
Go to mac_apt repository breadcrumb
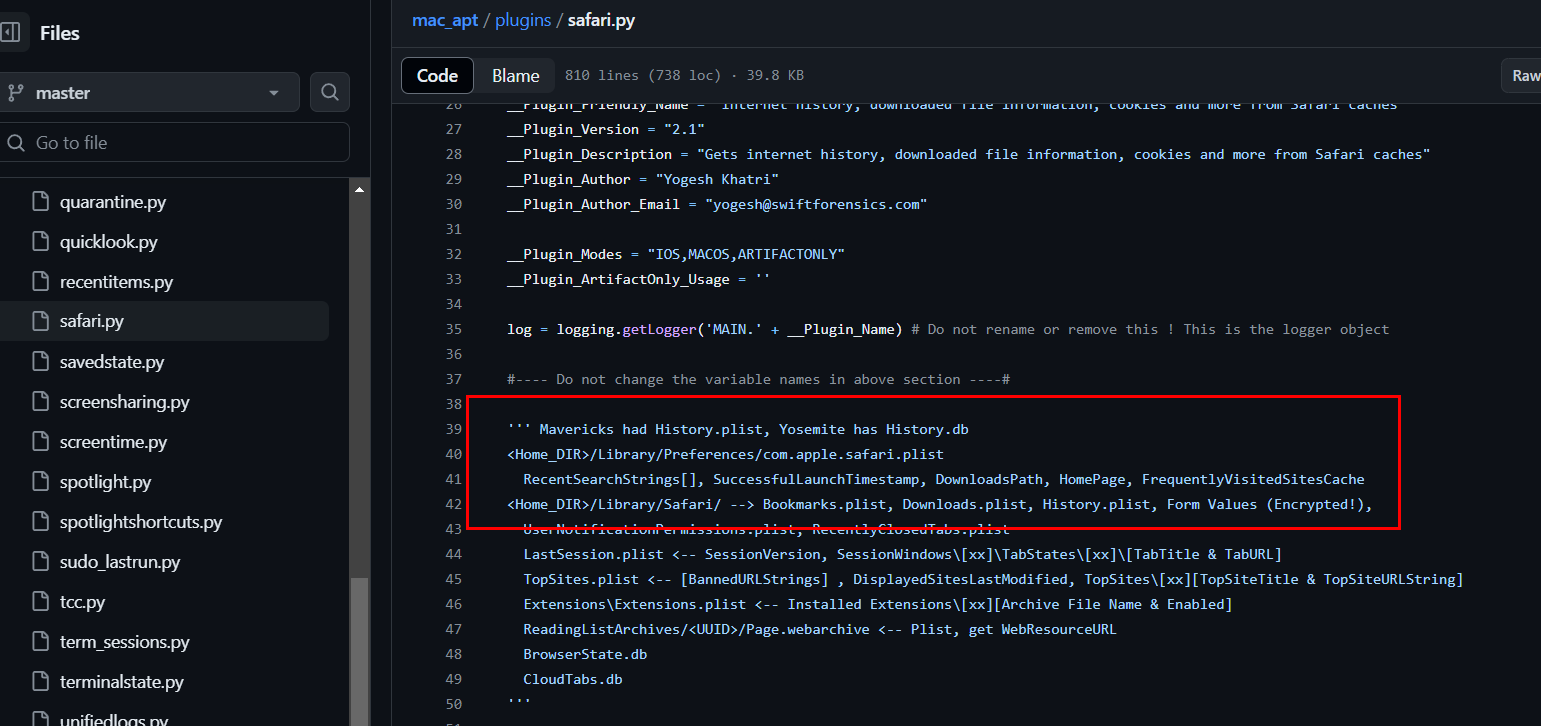tap(444, 20)
